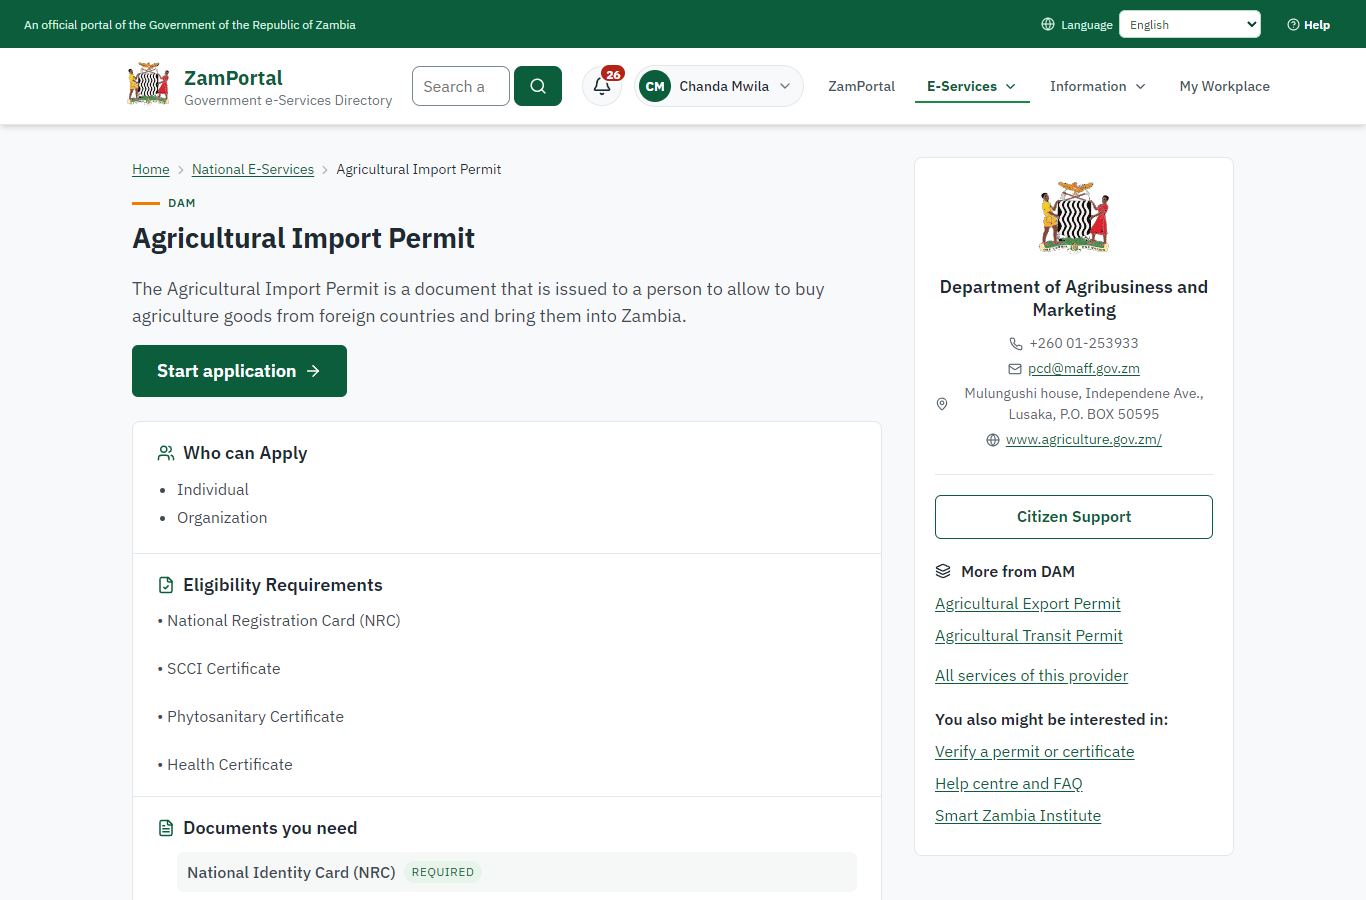The image size is (1366, 900).
Task: Visit the www.agriculture.gov.zm link
Action: point(1084,439)
